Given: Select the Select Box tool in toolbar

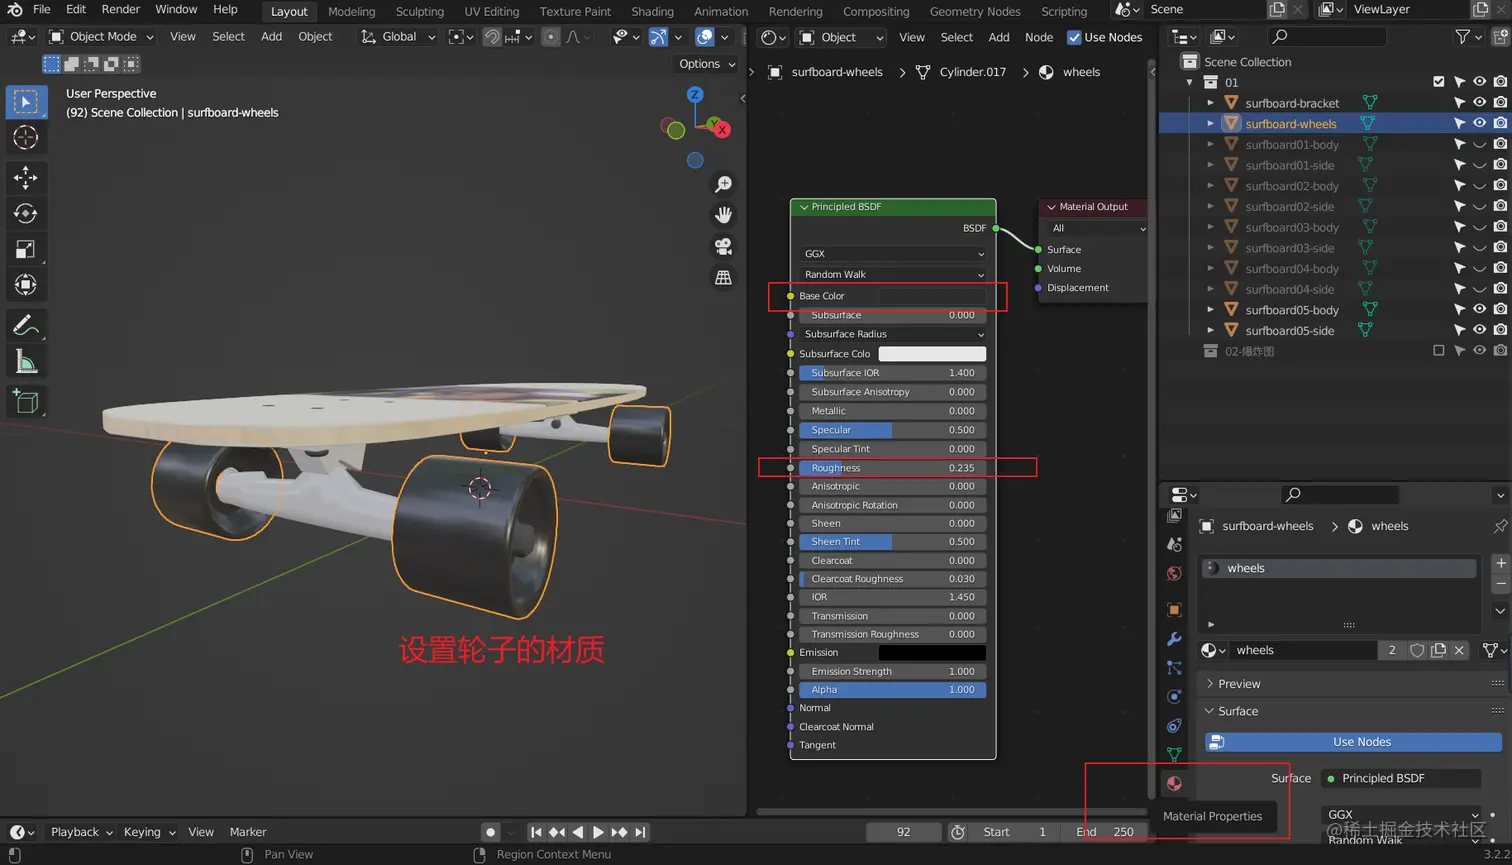Looking at the screenshot, I should point(26,101).
